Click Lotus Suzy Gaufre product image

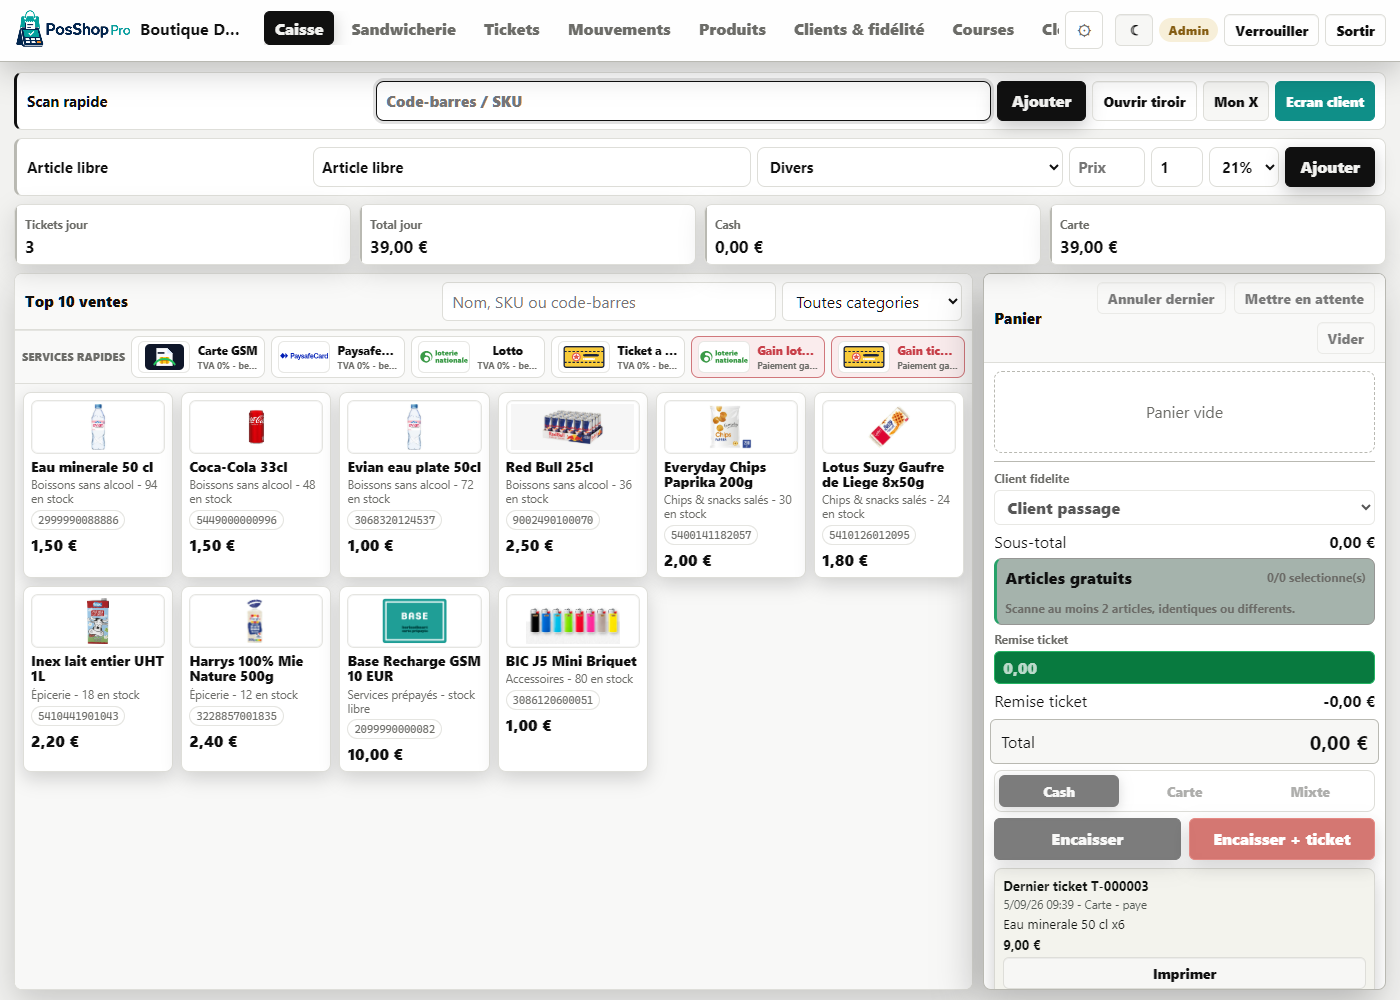[x=889, y=427]
